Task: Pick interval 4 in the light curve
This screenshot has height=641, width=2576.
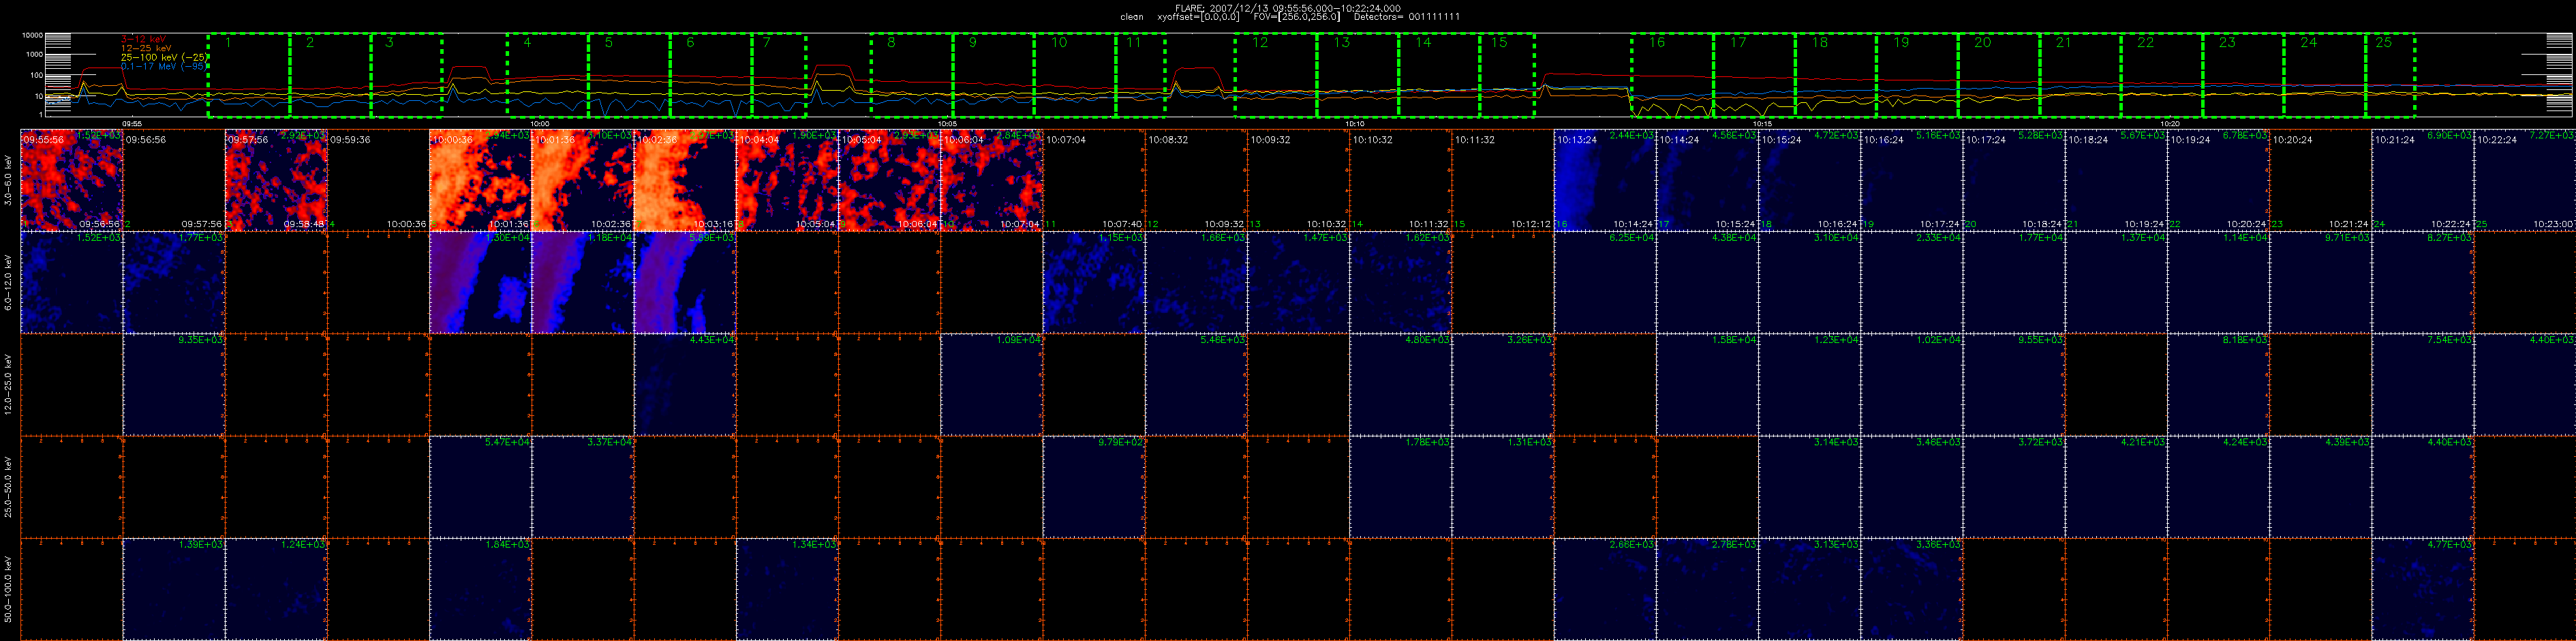Action: click(x=548, y=75)
